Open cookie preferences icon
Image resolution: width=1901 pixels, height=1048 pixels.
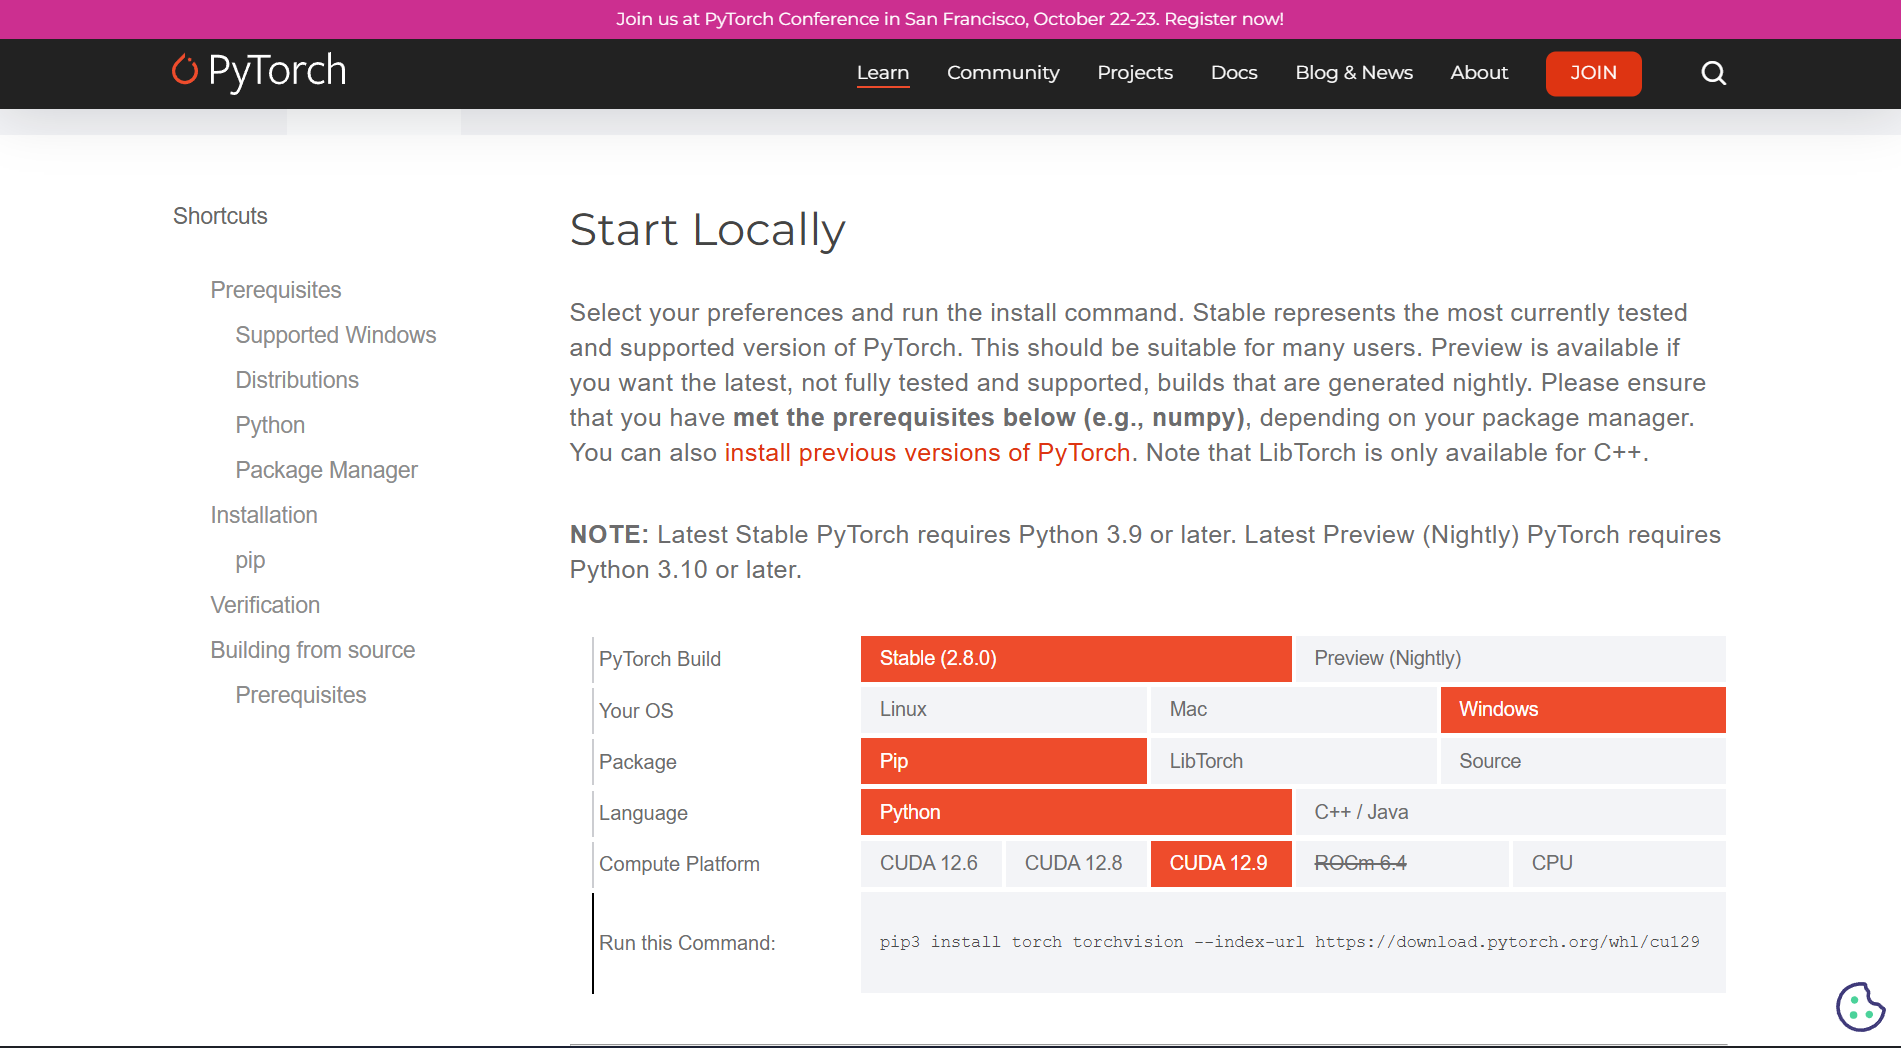(1860, 1006)
